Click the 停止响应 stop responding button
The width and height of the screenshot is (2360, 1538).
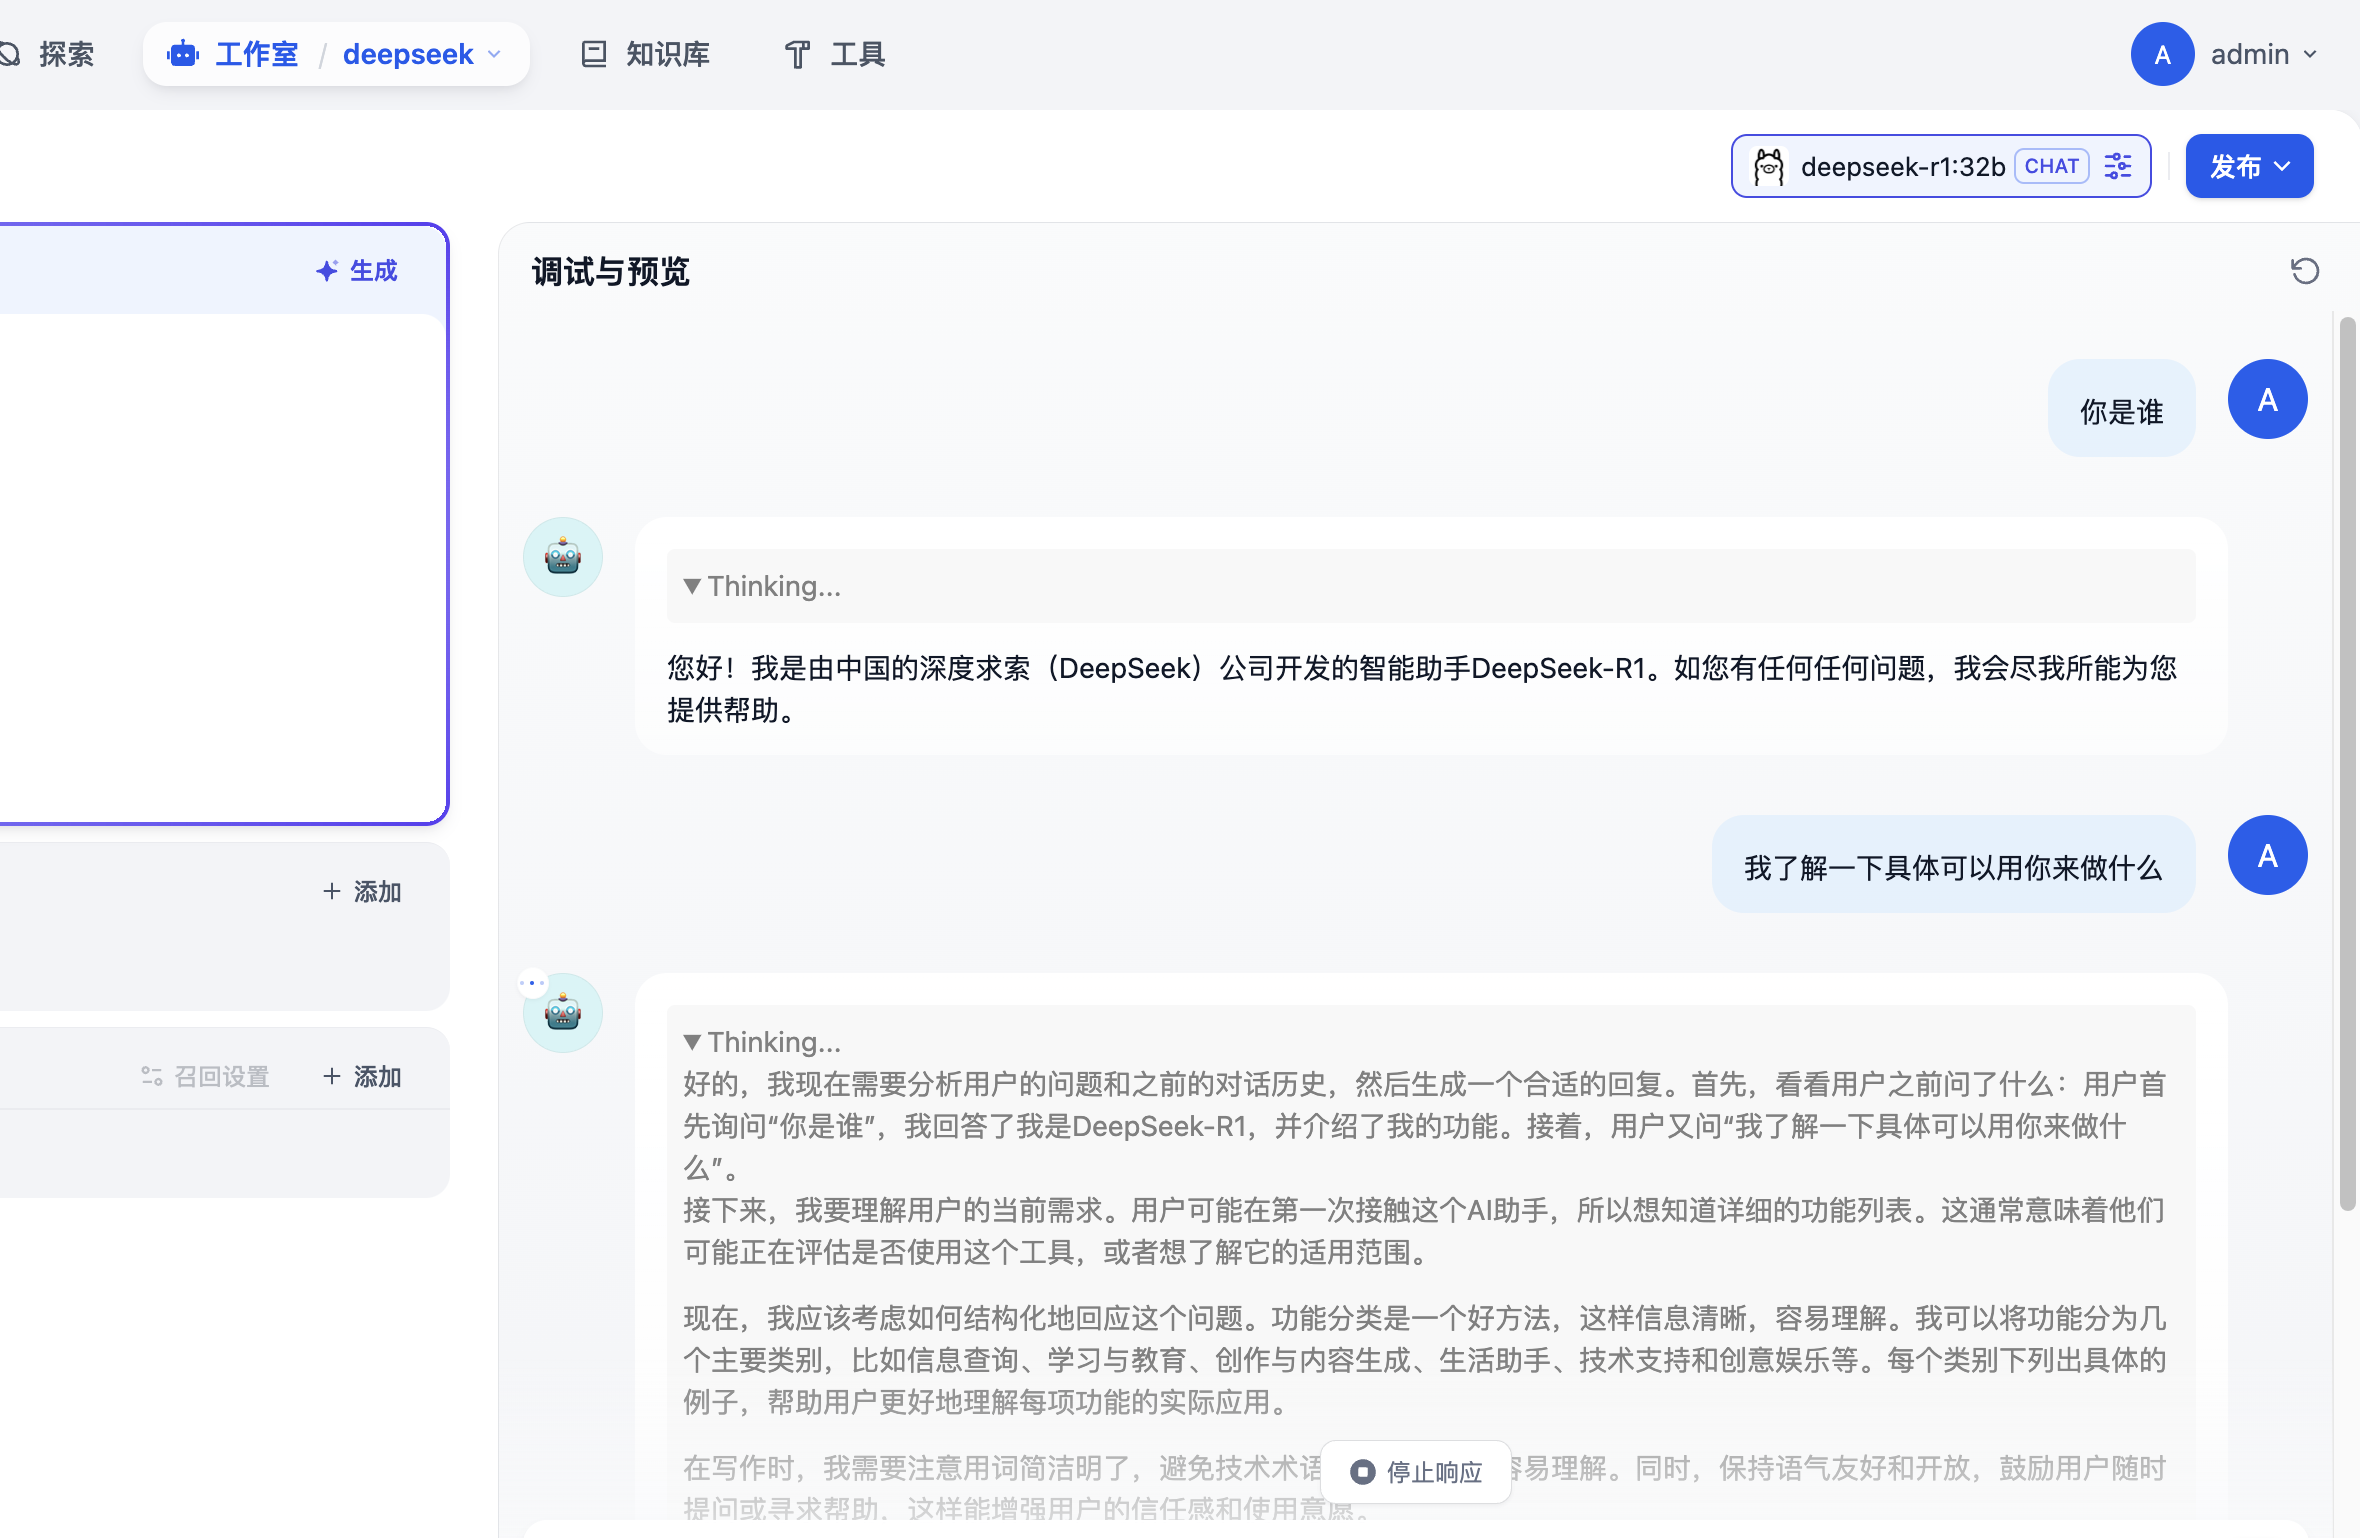point(1415,1471)
